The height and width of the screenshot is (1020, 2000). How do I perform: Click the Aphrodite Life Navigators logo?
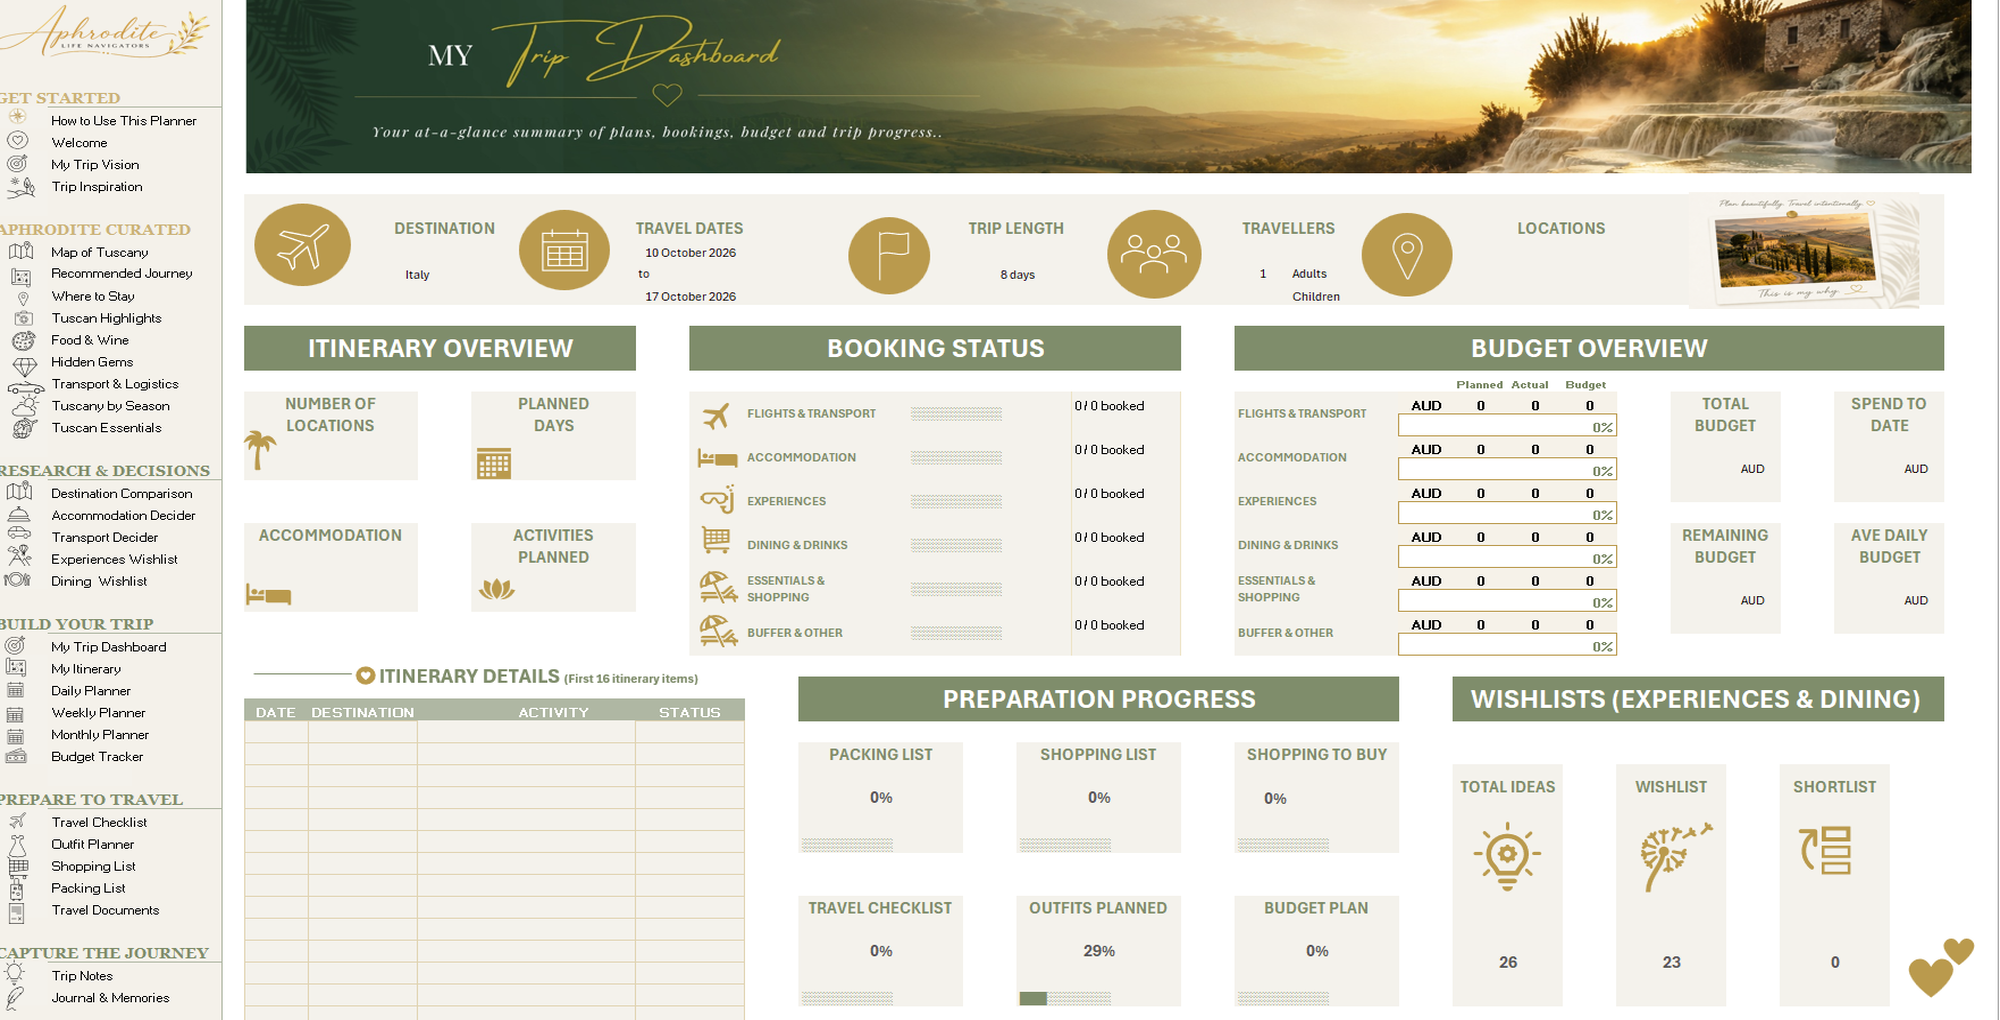point(106,33)
